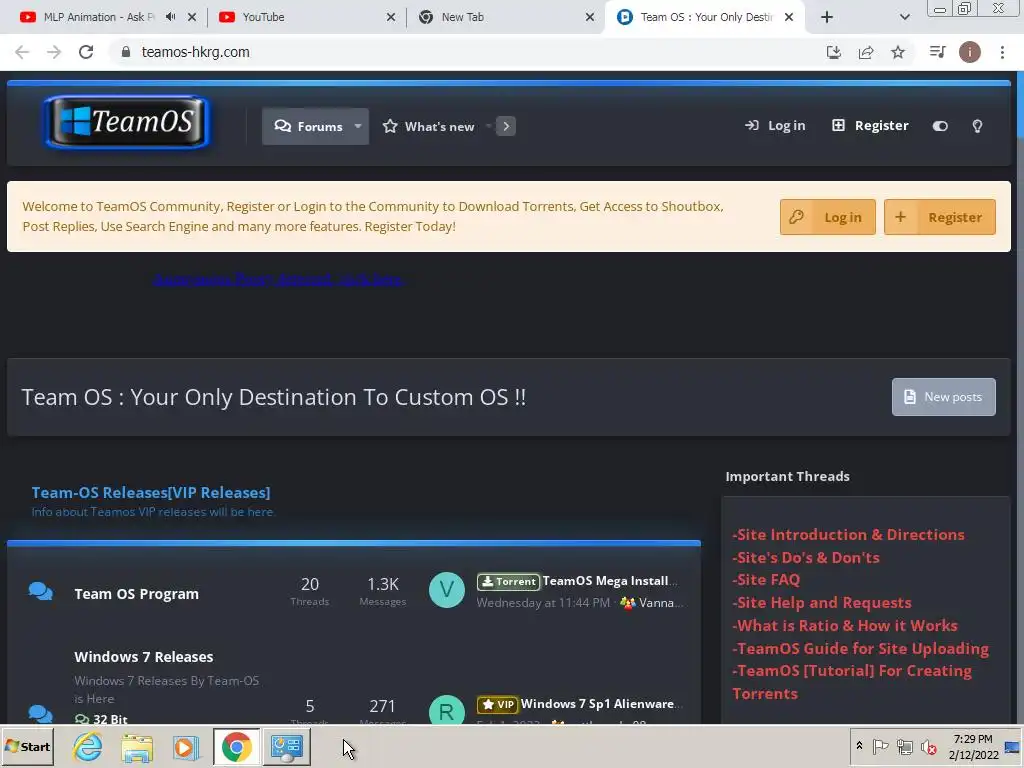Click the orange Log in button

827,217
